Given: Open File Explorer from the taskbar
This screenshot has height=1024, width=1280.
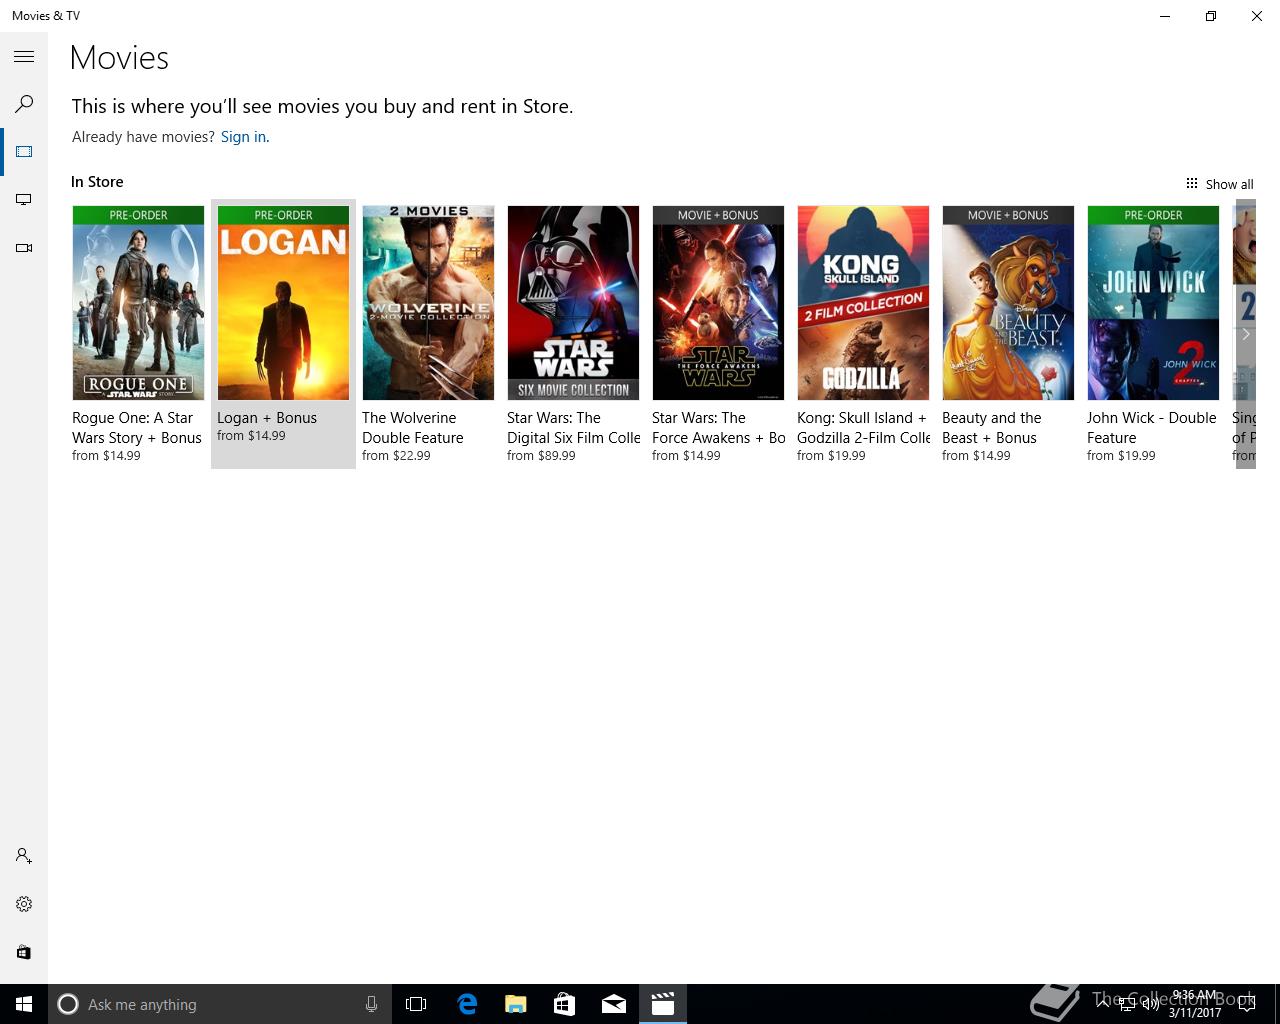Looking at the screenshot, I should [515, 1004].
